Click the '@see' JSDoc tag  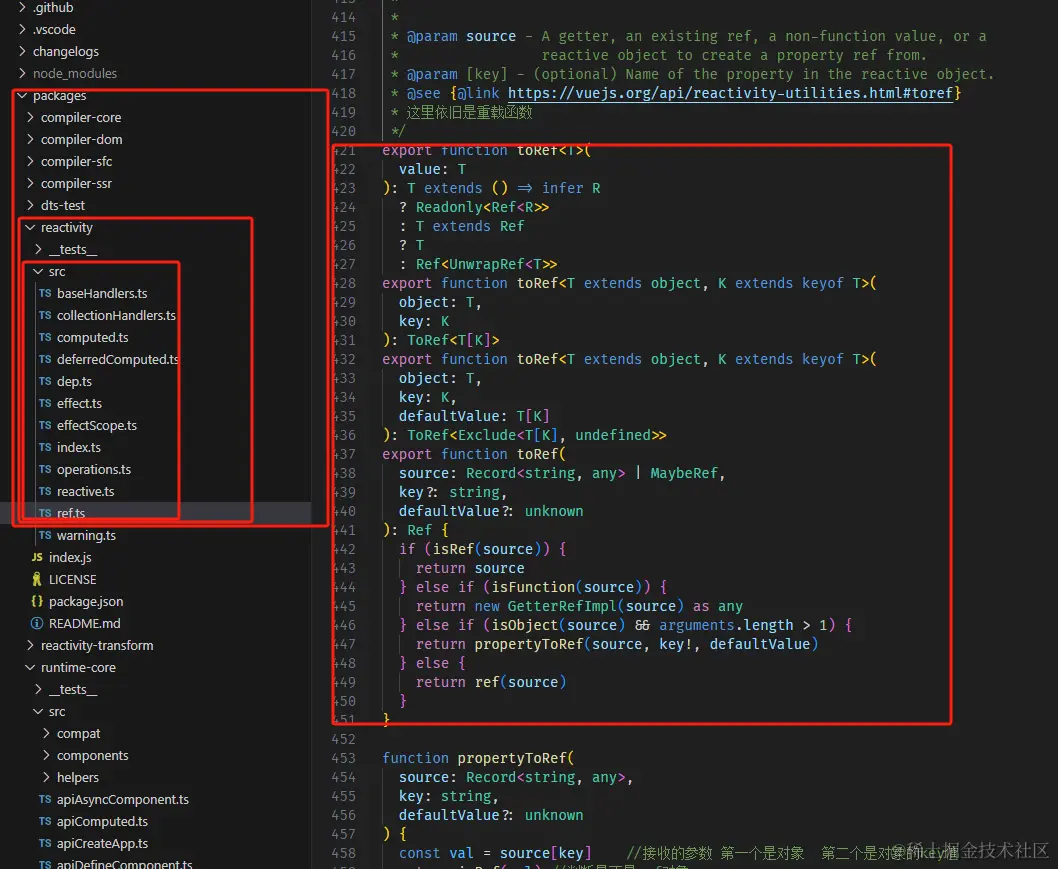point(423,93)
